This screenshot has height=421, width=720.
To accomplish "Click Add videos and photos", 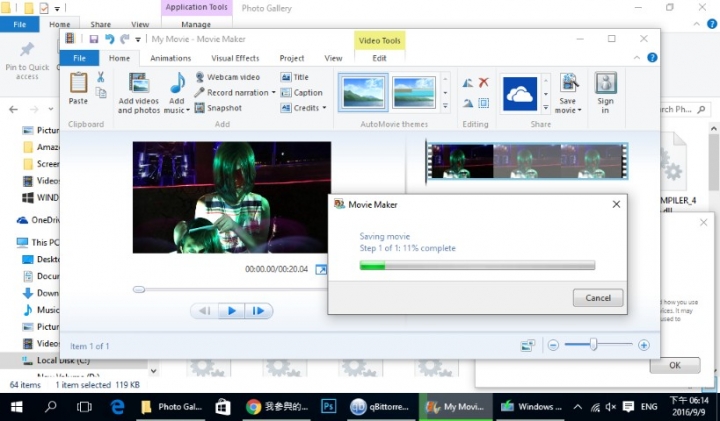I will [139, 93].
